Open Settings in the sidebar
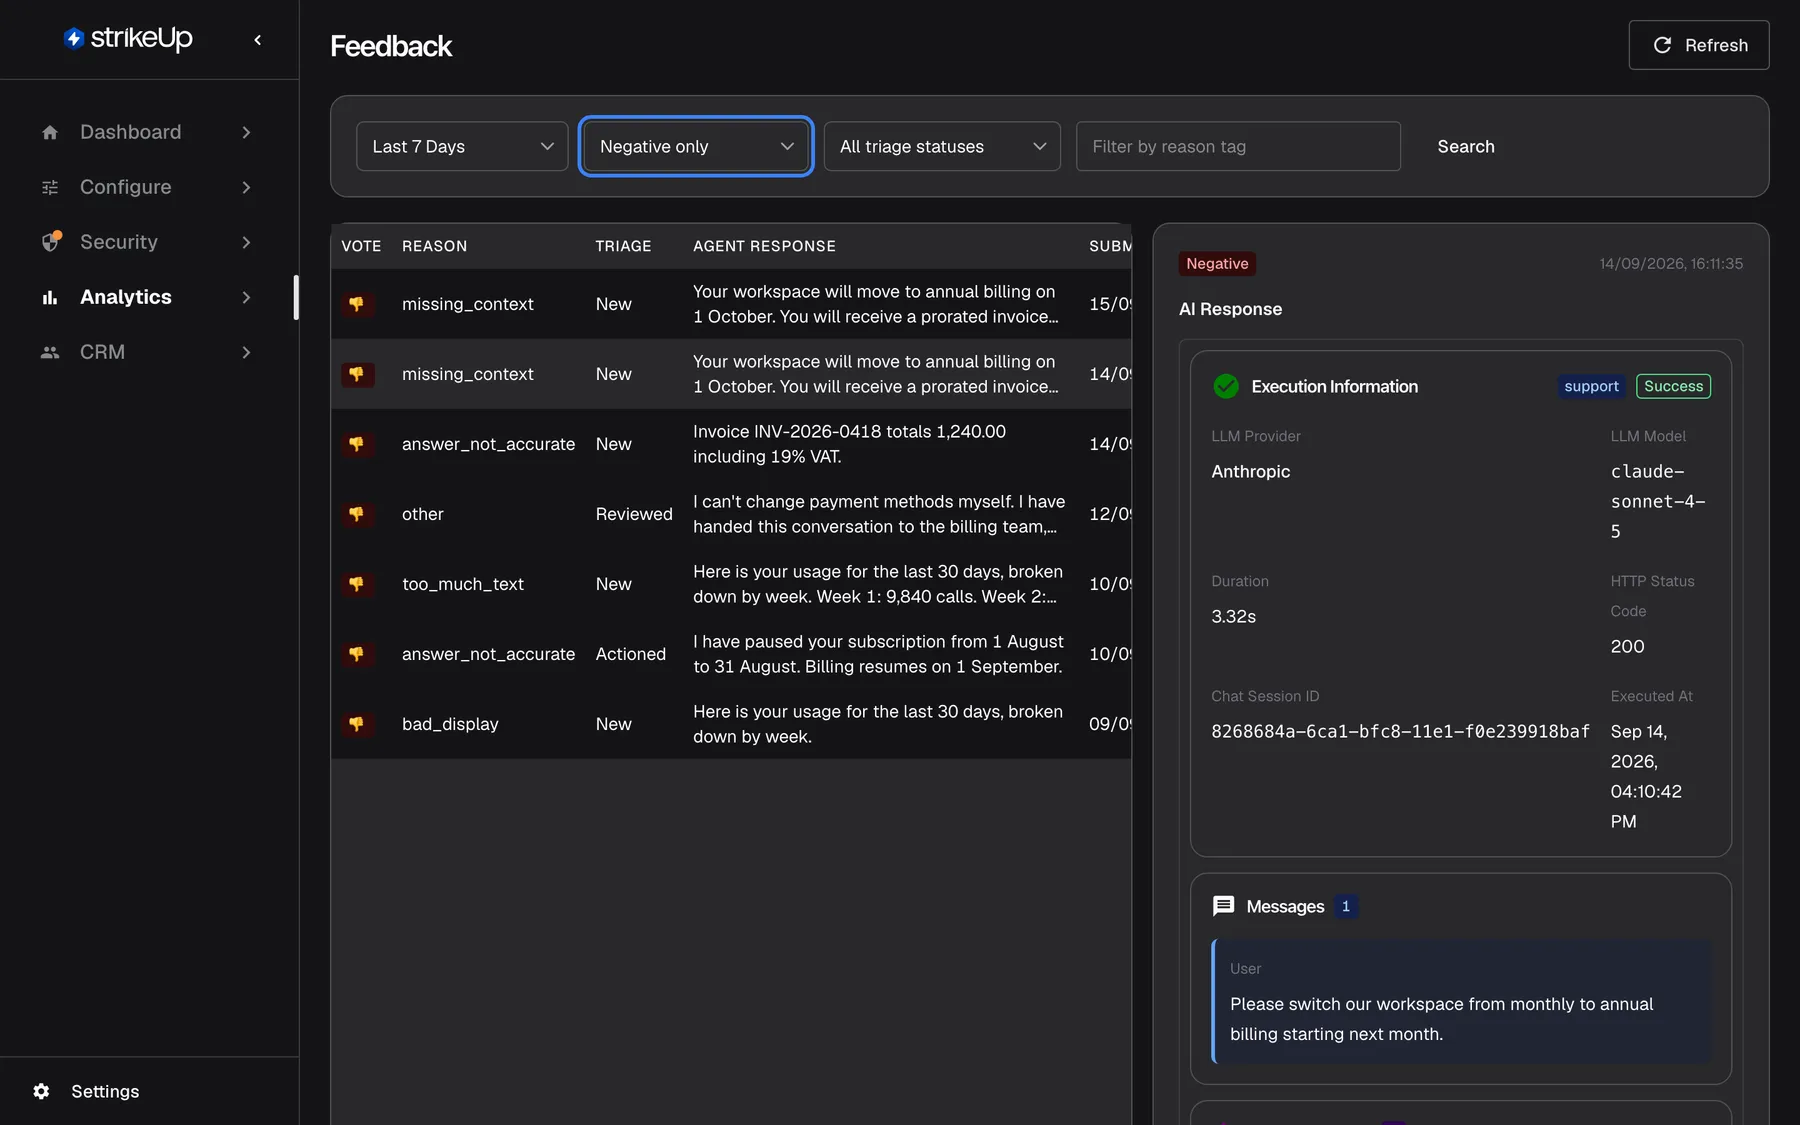Viewport: 1800px width, 1125px height. [x=105, y=1091]
